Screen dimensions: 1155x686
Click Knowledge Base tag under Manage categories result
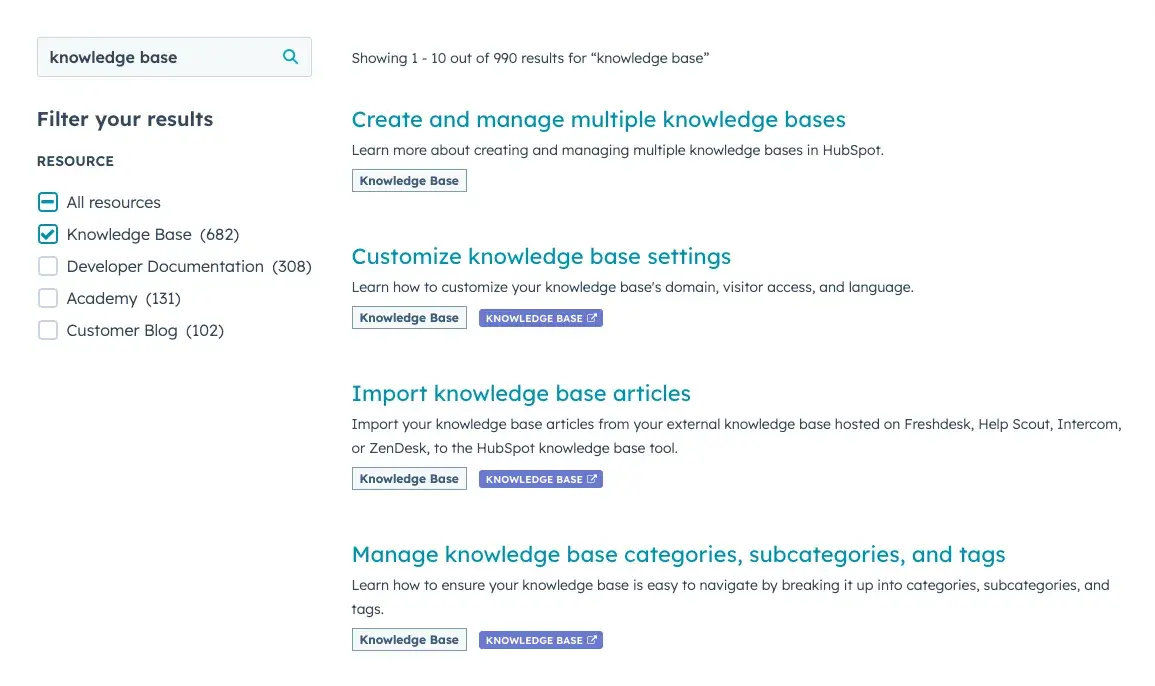(409, 639)
